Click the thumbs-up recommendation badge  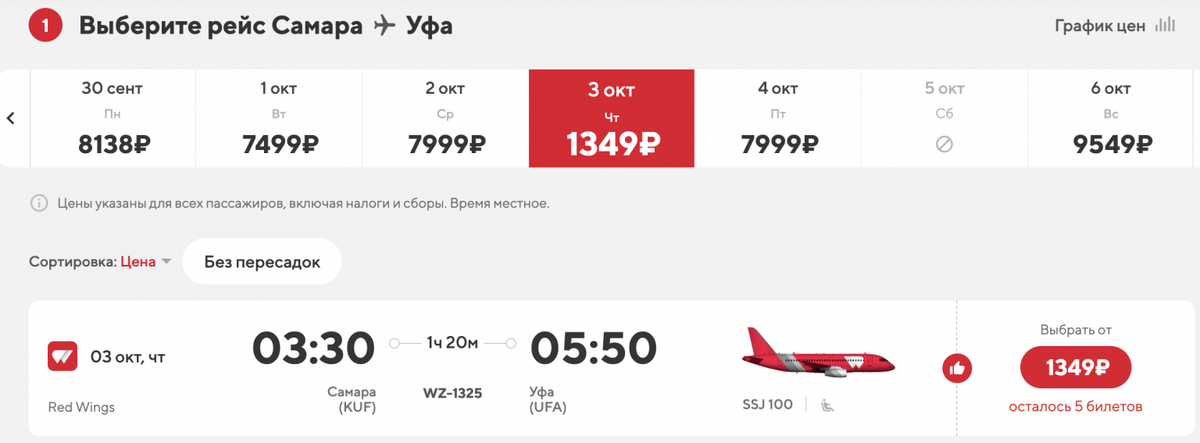point(957,368)
